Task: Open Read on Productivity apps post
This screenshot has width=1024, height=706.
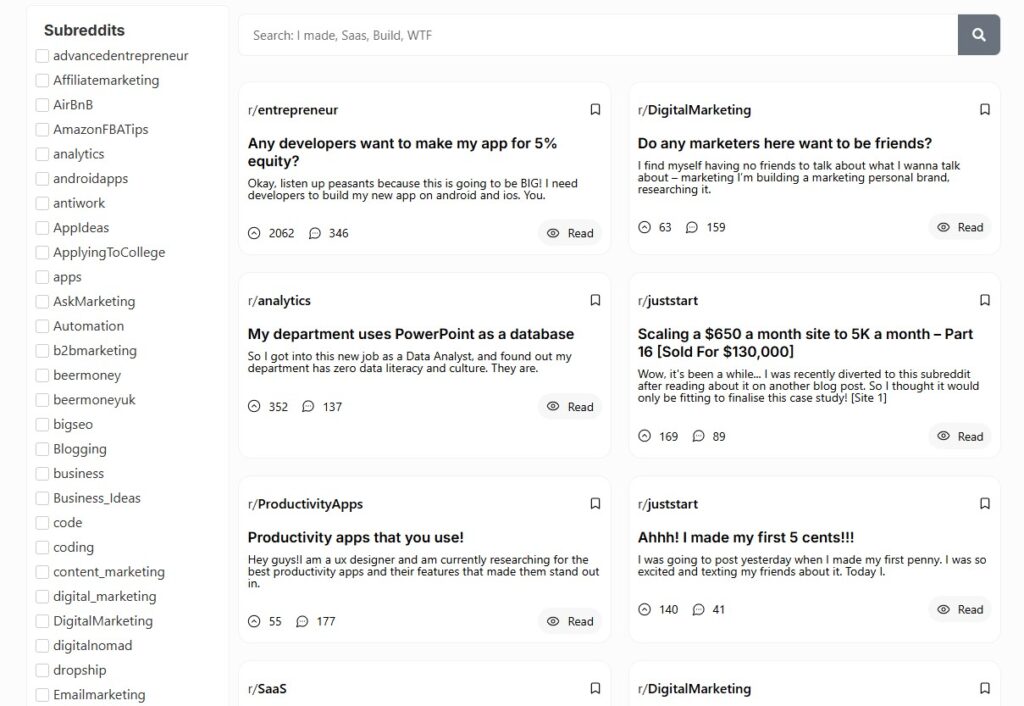Action: [x=570, y=621]
